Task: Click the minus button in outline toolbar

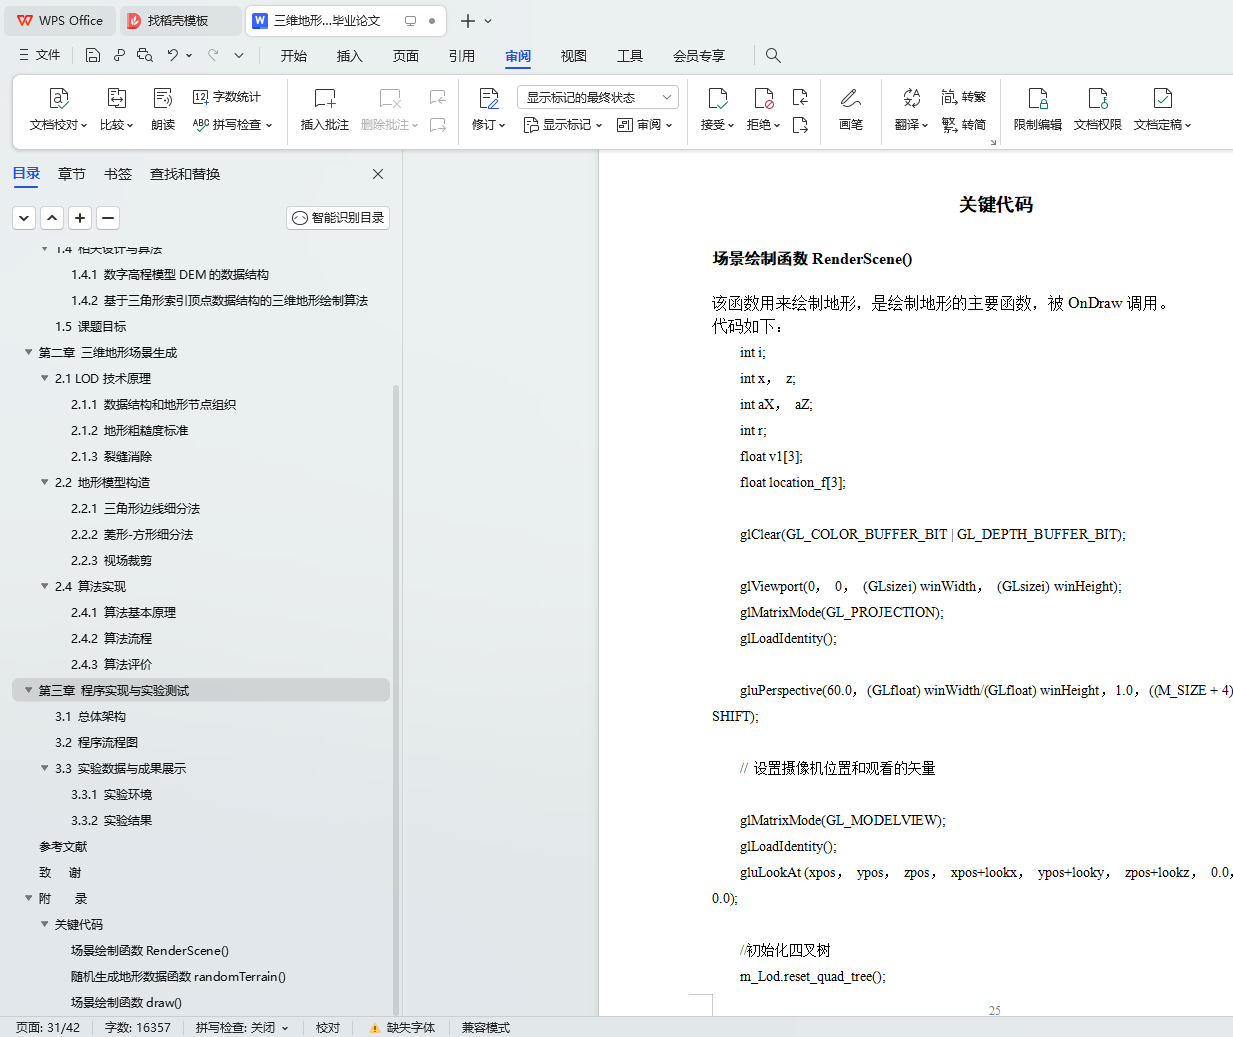Action: point(108,217)
